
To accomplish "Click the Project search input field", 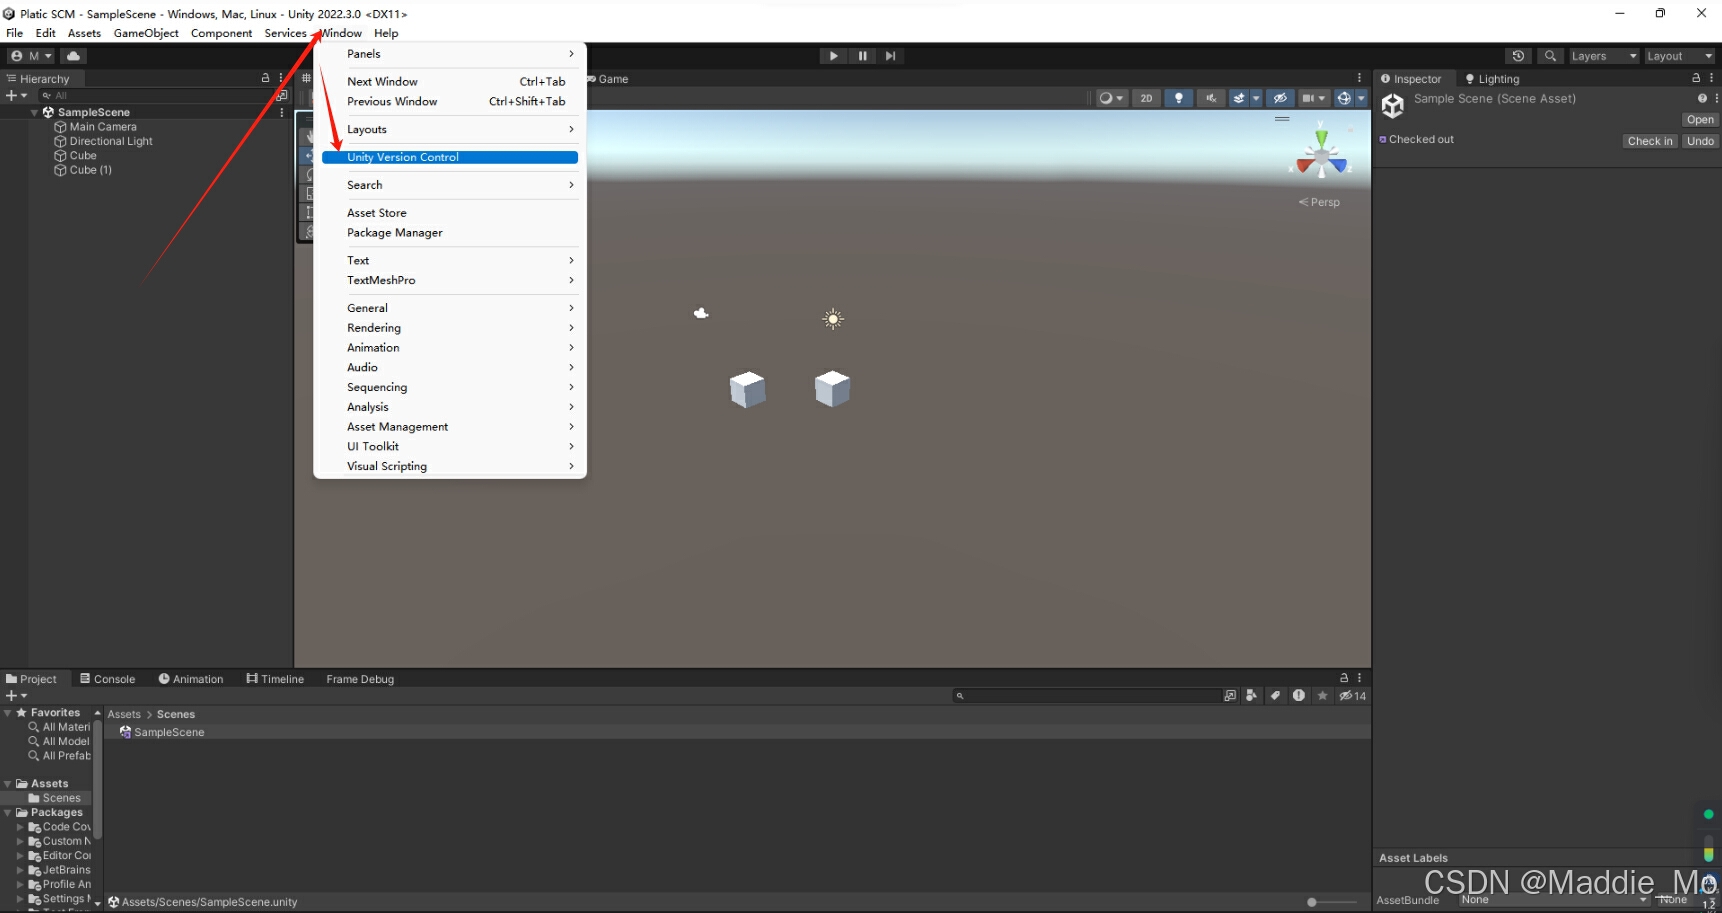I will (x=1087, y=696).
